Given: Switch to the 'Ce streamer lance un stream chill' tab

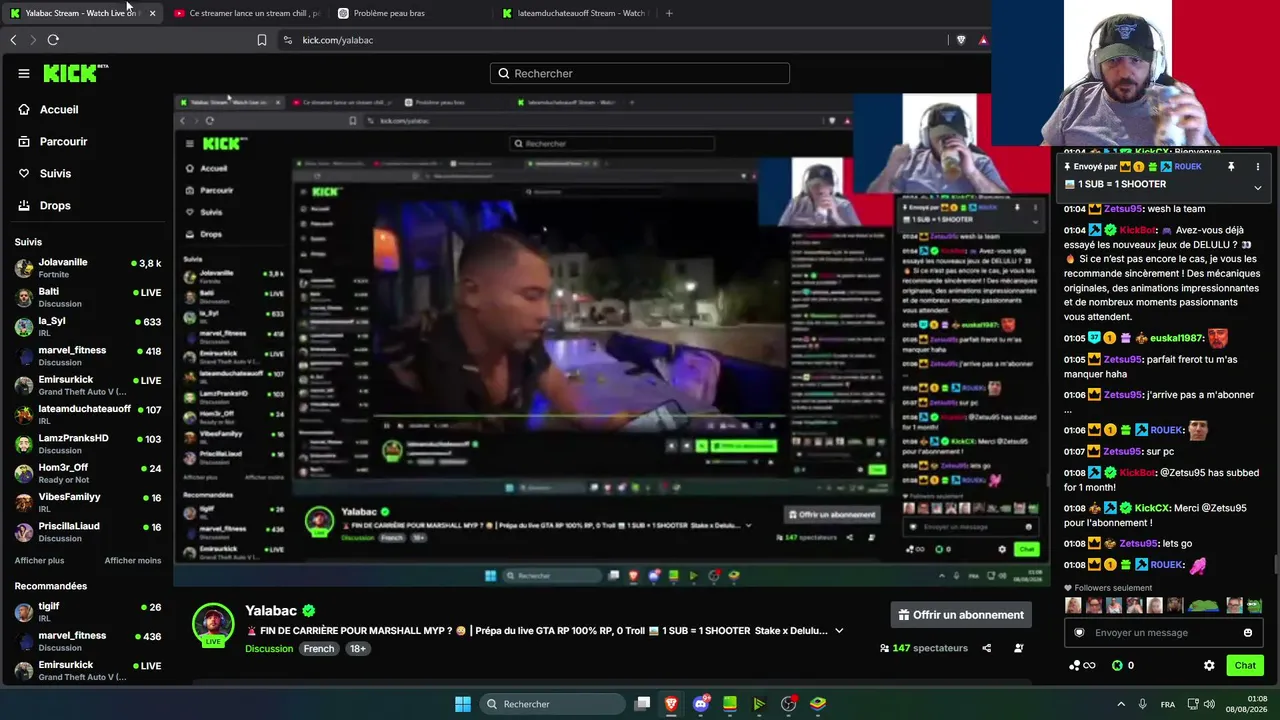Looking at the screenshot, I should tap(246, 13).
